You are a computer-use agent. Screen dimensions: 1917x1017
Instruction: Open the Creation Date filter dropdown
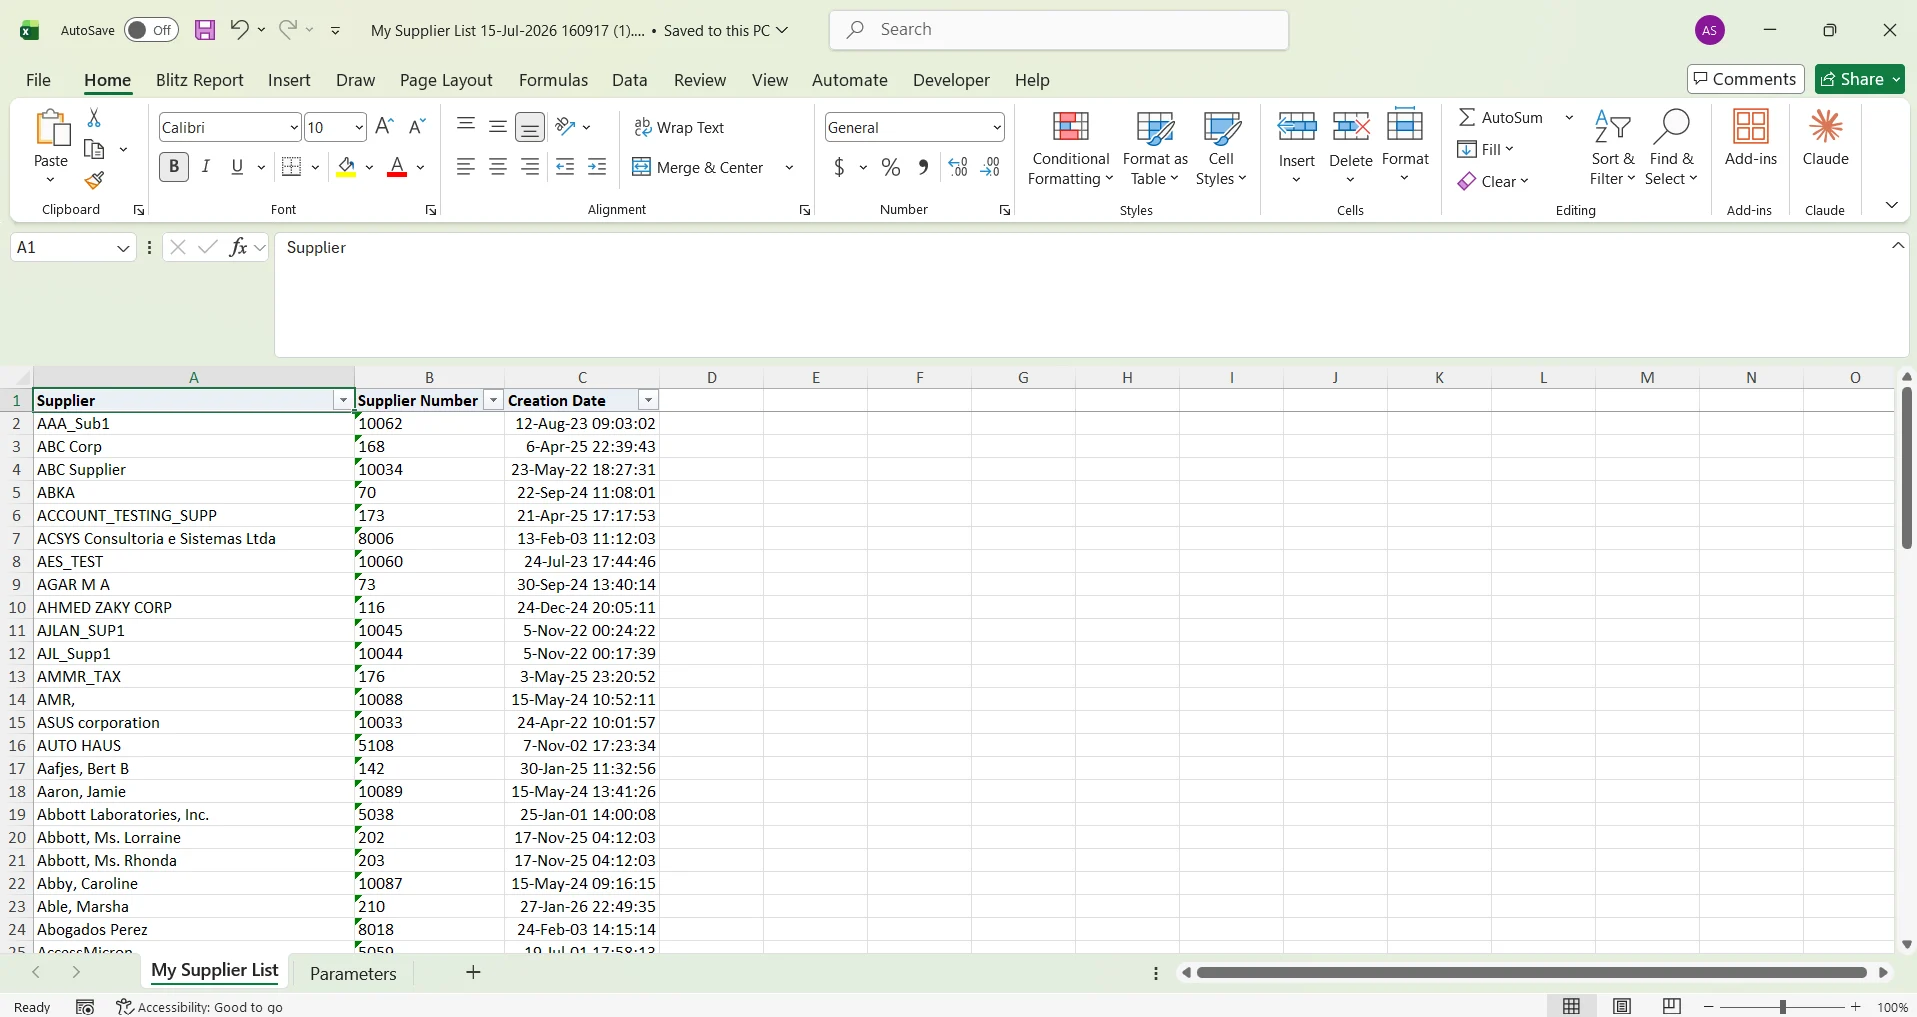pyautogui.click(x=649, y=400)
